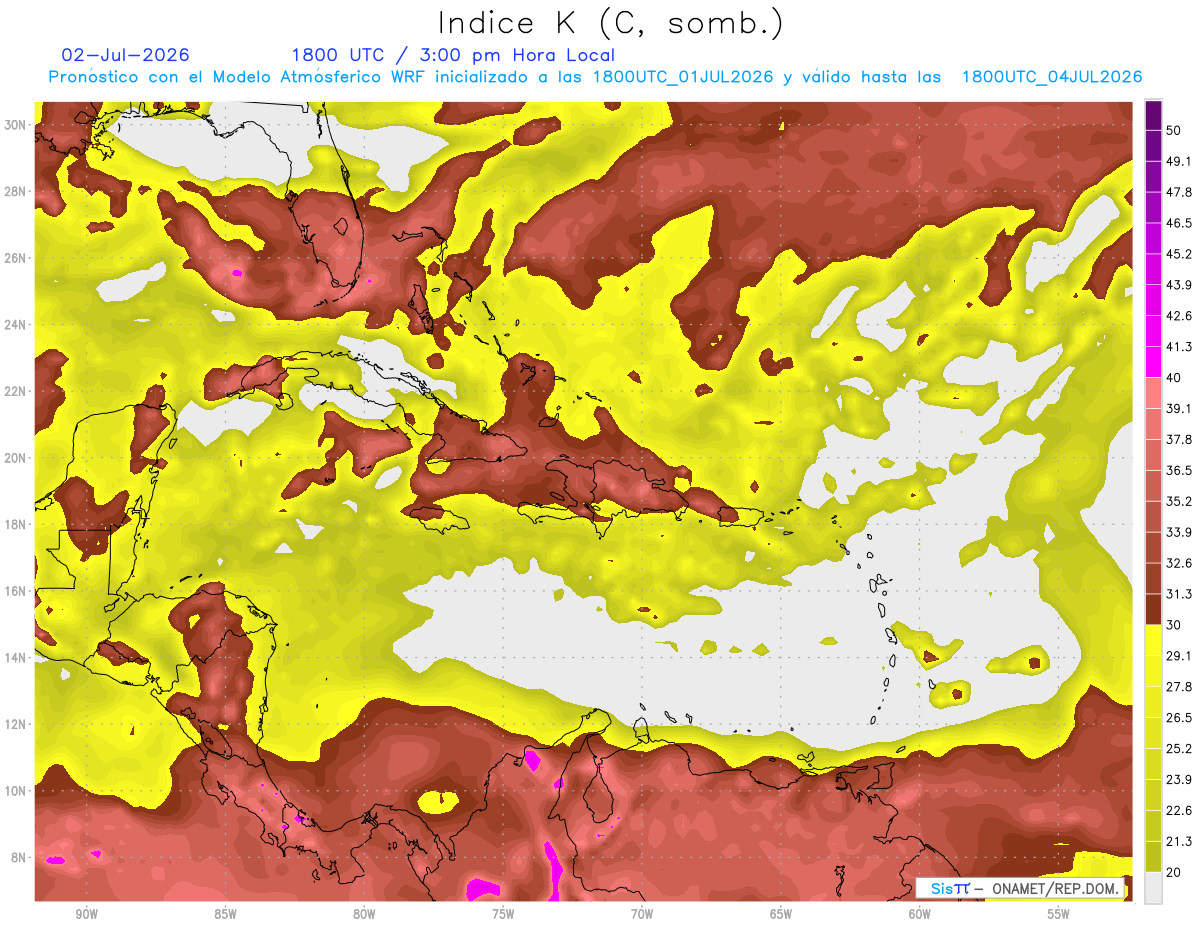Click the color scale value '46.5'
Viewport: 1200px width, 927px height.
(1179, 223)
